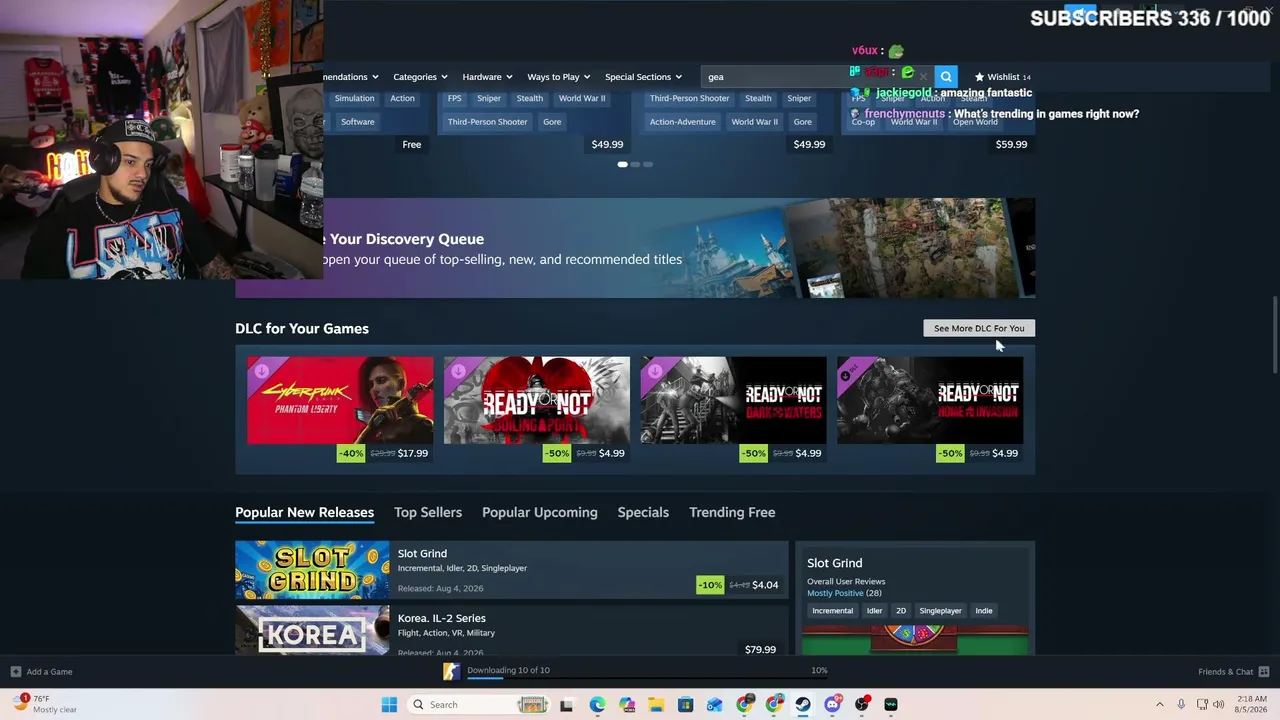This screenshot has width=1280, height=720.
Task: Click the Indie tag in Slot Grind panel
Action: point(984,611)
